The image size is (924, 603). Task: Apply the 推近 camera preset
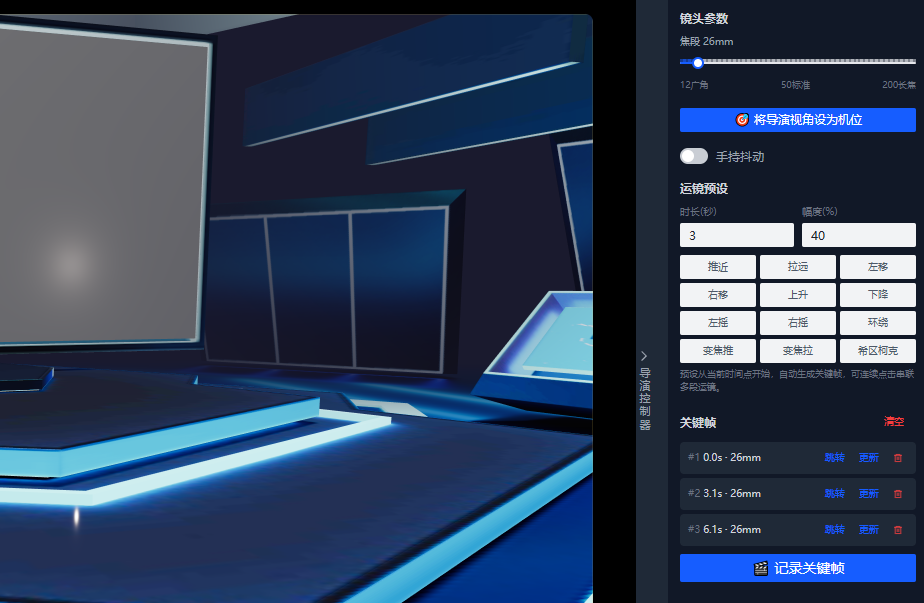coord(718,267)
